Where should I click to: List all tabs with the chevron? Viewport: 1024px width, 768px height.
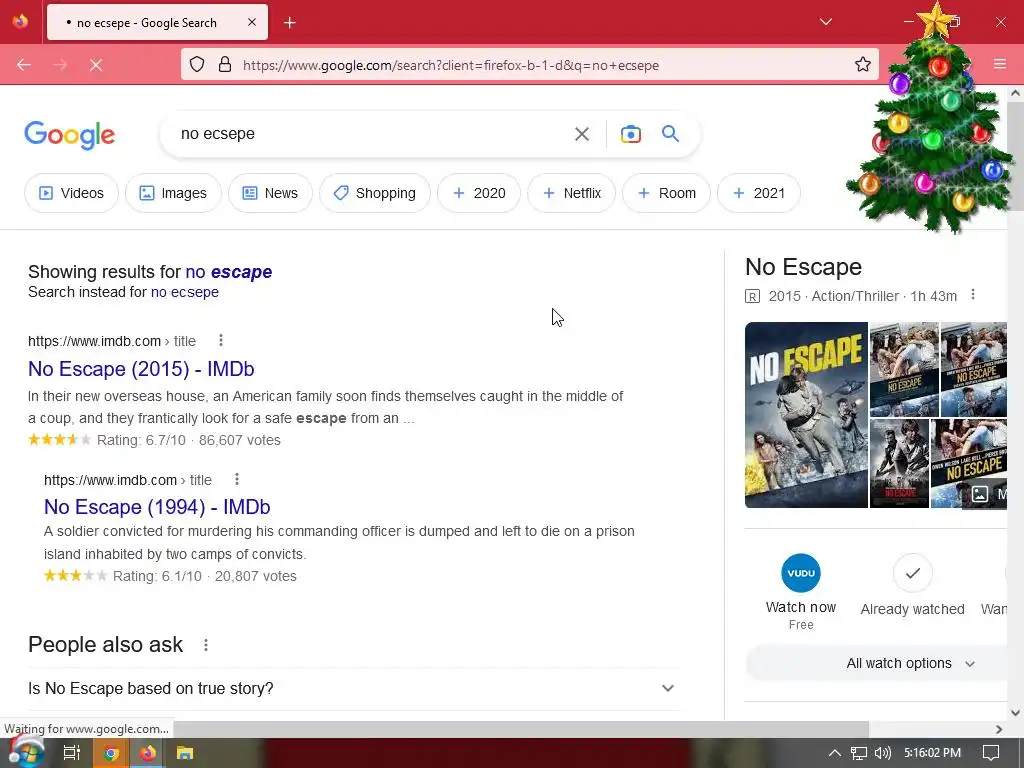(825, 22)
